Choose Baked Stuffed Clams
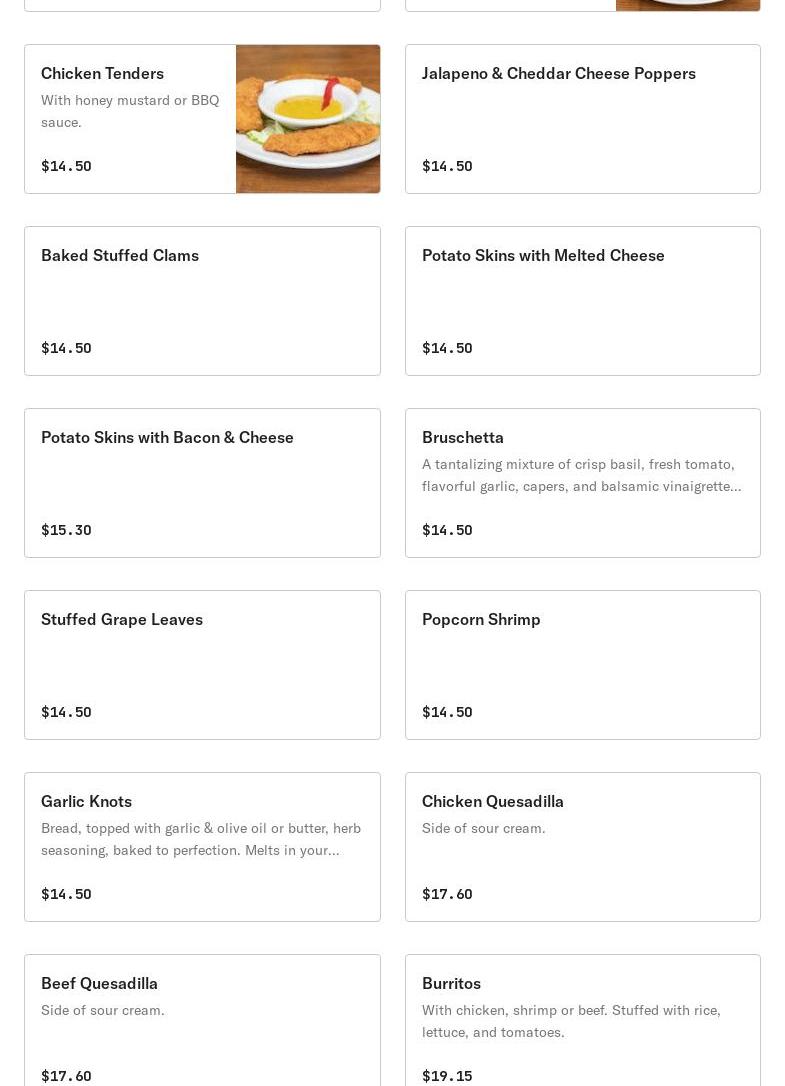785x1086 pixels. 120,256
